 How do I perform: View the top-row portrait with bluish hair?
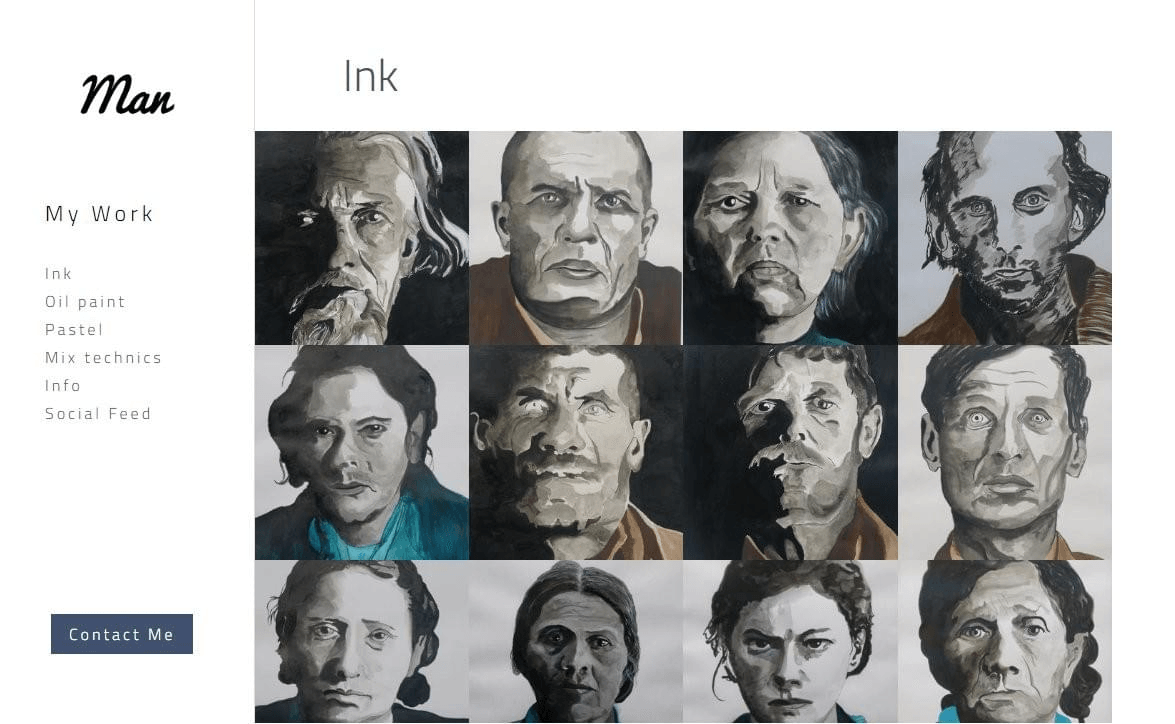(790, 238)
